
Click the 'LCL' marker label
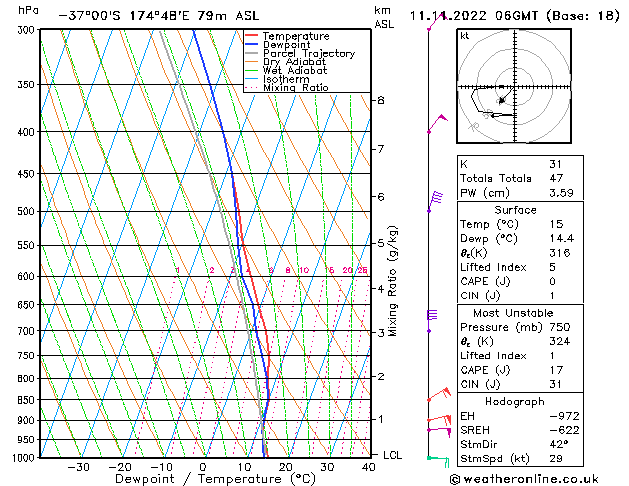pos(392,455)
